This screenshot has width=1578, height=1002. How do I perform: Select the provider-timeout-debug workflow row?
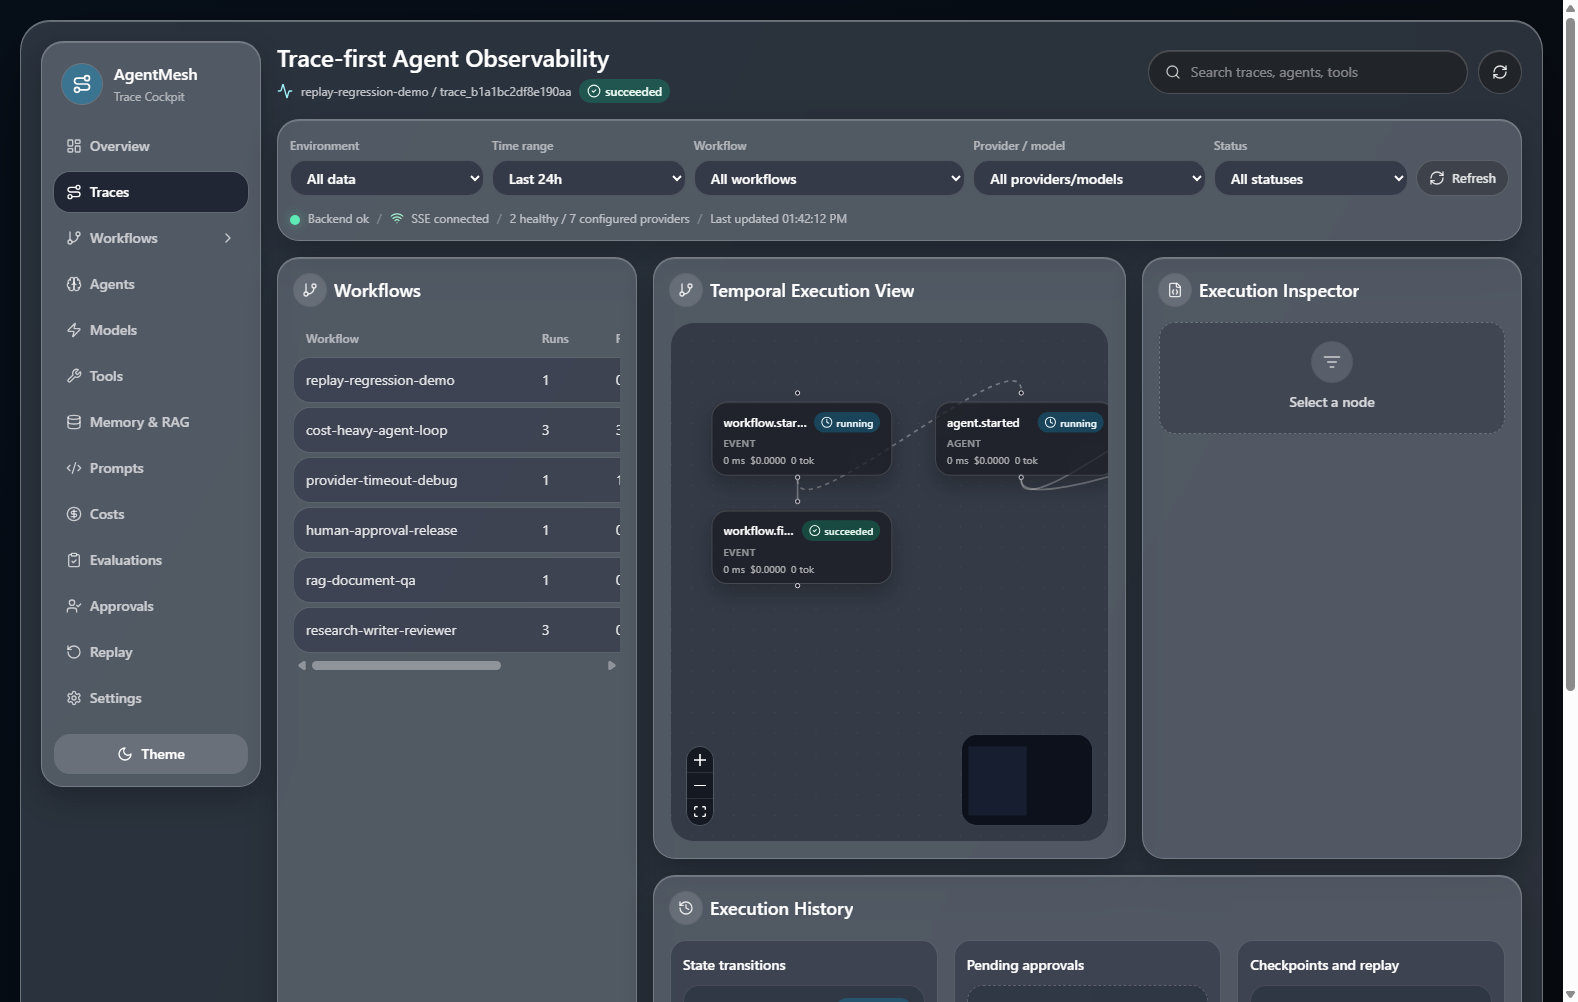click(x=457, y=480)
